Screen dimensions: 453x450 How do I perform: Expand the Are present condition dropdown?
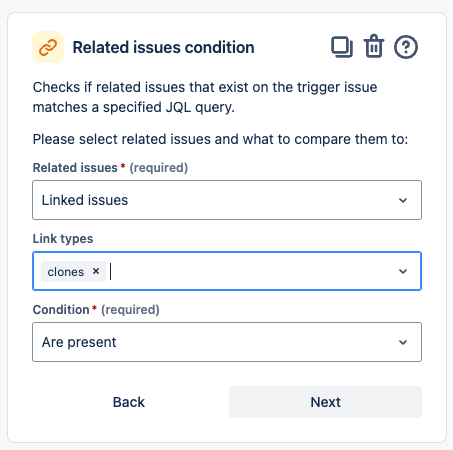tap(227, 342)
